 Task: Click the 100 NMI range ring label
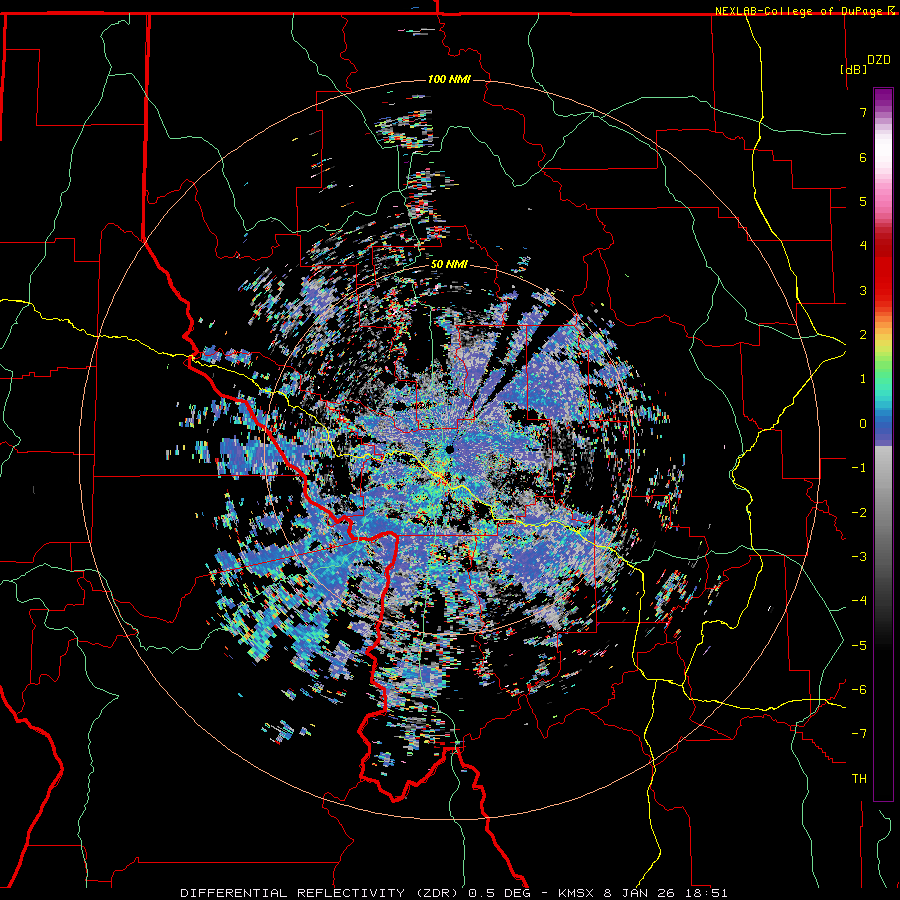coord(449,79)
